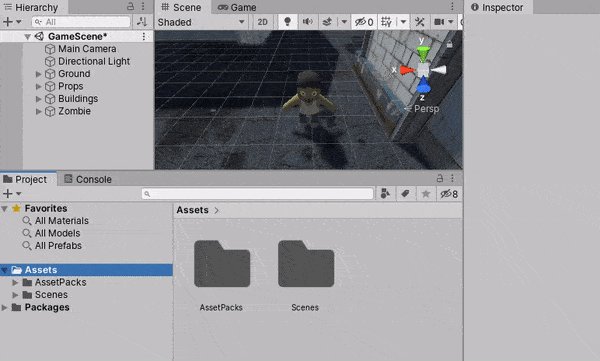Toggle the scene gizmo lock icon

click(450, 45)
